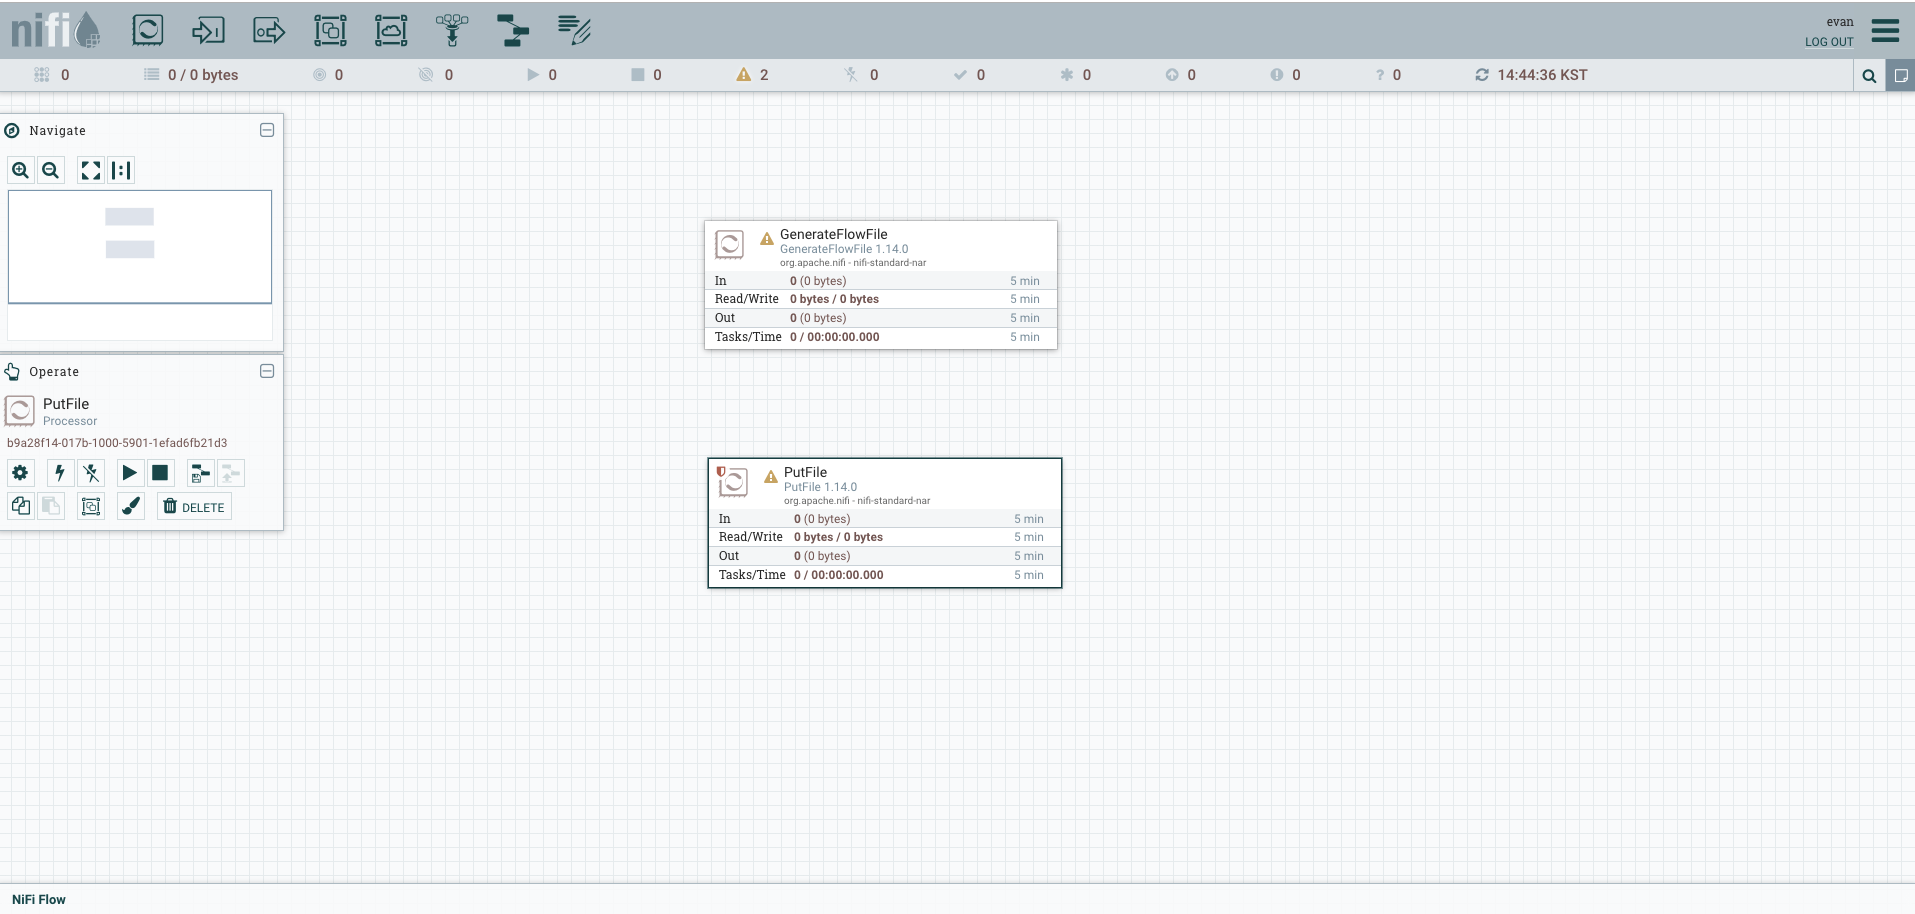Image resolution: width=1915 pixels, height=914 pixels.
Task: Click the up to date checkmark status
Action: [x=960, y=75]
